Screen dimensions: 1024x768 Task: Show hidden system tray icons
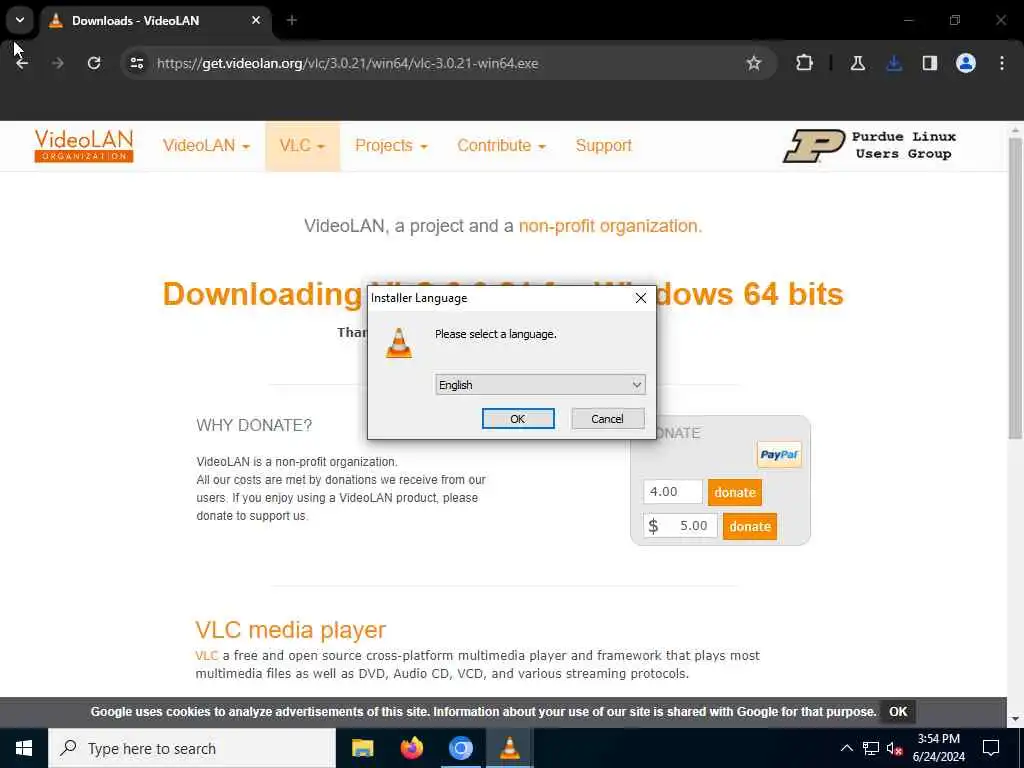[846, 748]
